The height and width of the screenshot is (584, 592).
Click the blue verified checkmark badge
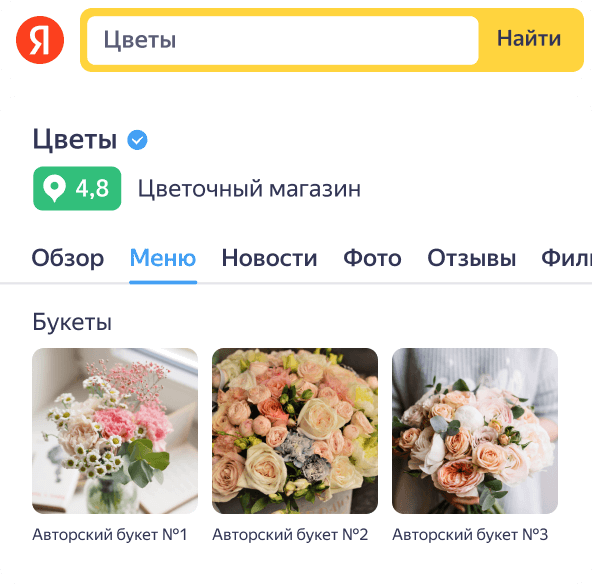click(x=137, y=140)
